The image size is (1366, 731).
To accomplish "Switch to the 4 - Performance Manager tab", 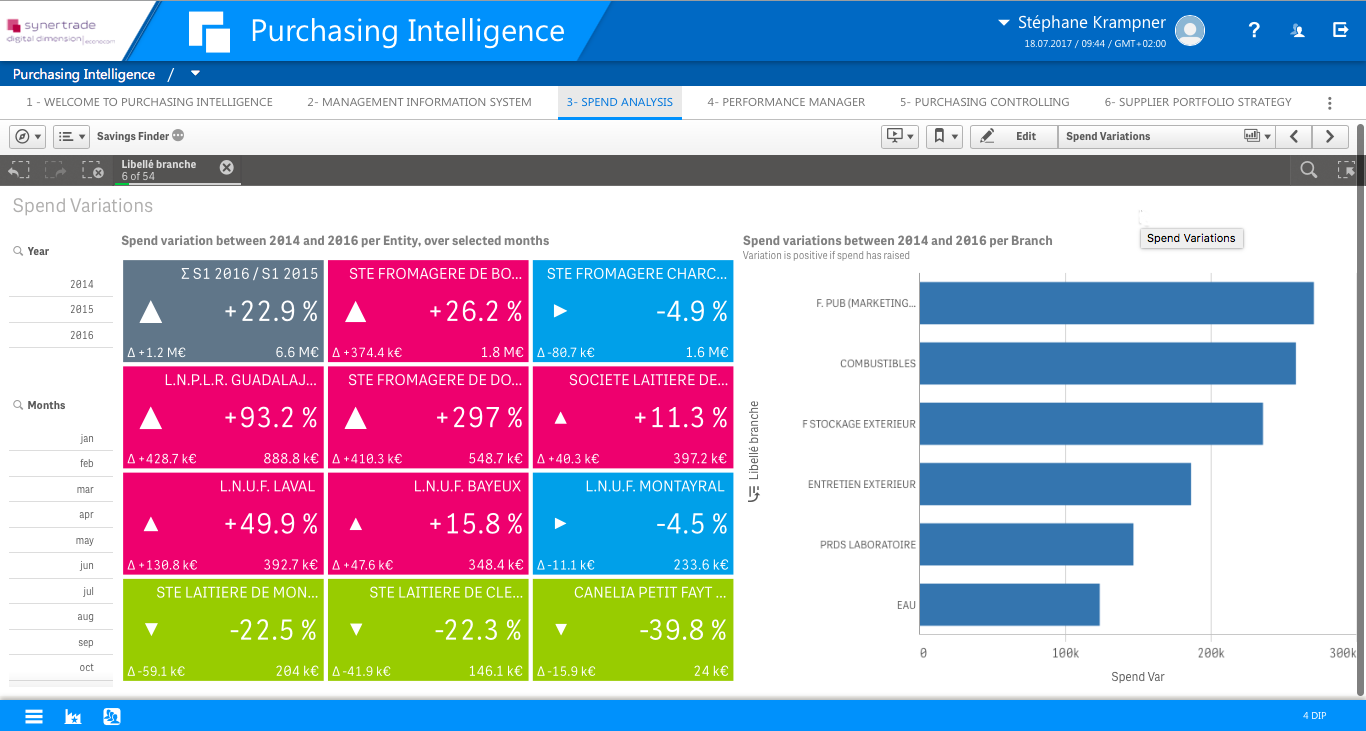I will [x=785, y=102].
